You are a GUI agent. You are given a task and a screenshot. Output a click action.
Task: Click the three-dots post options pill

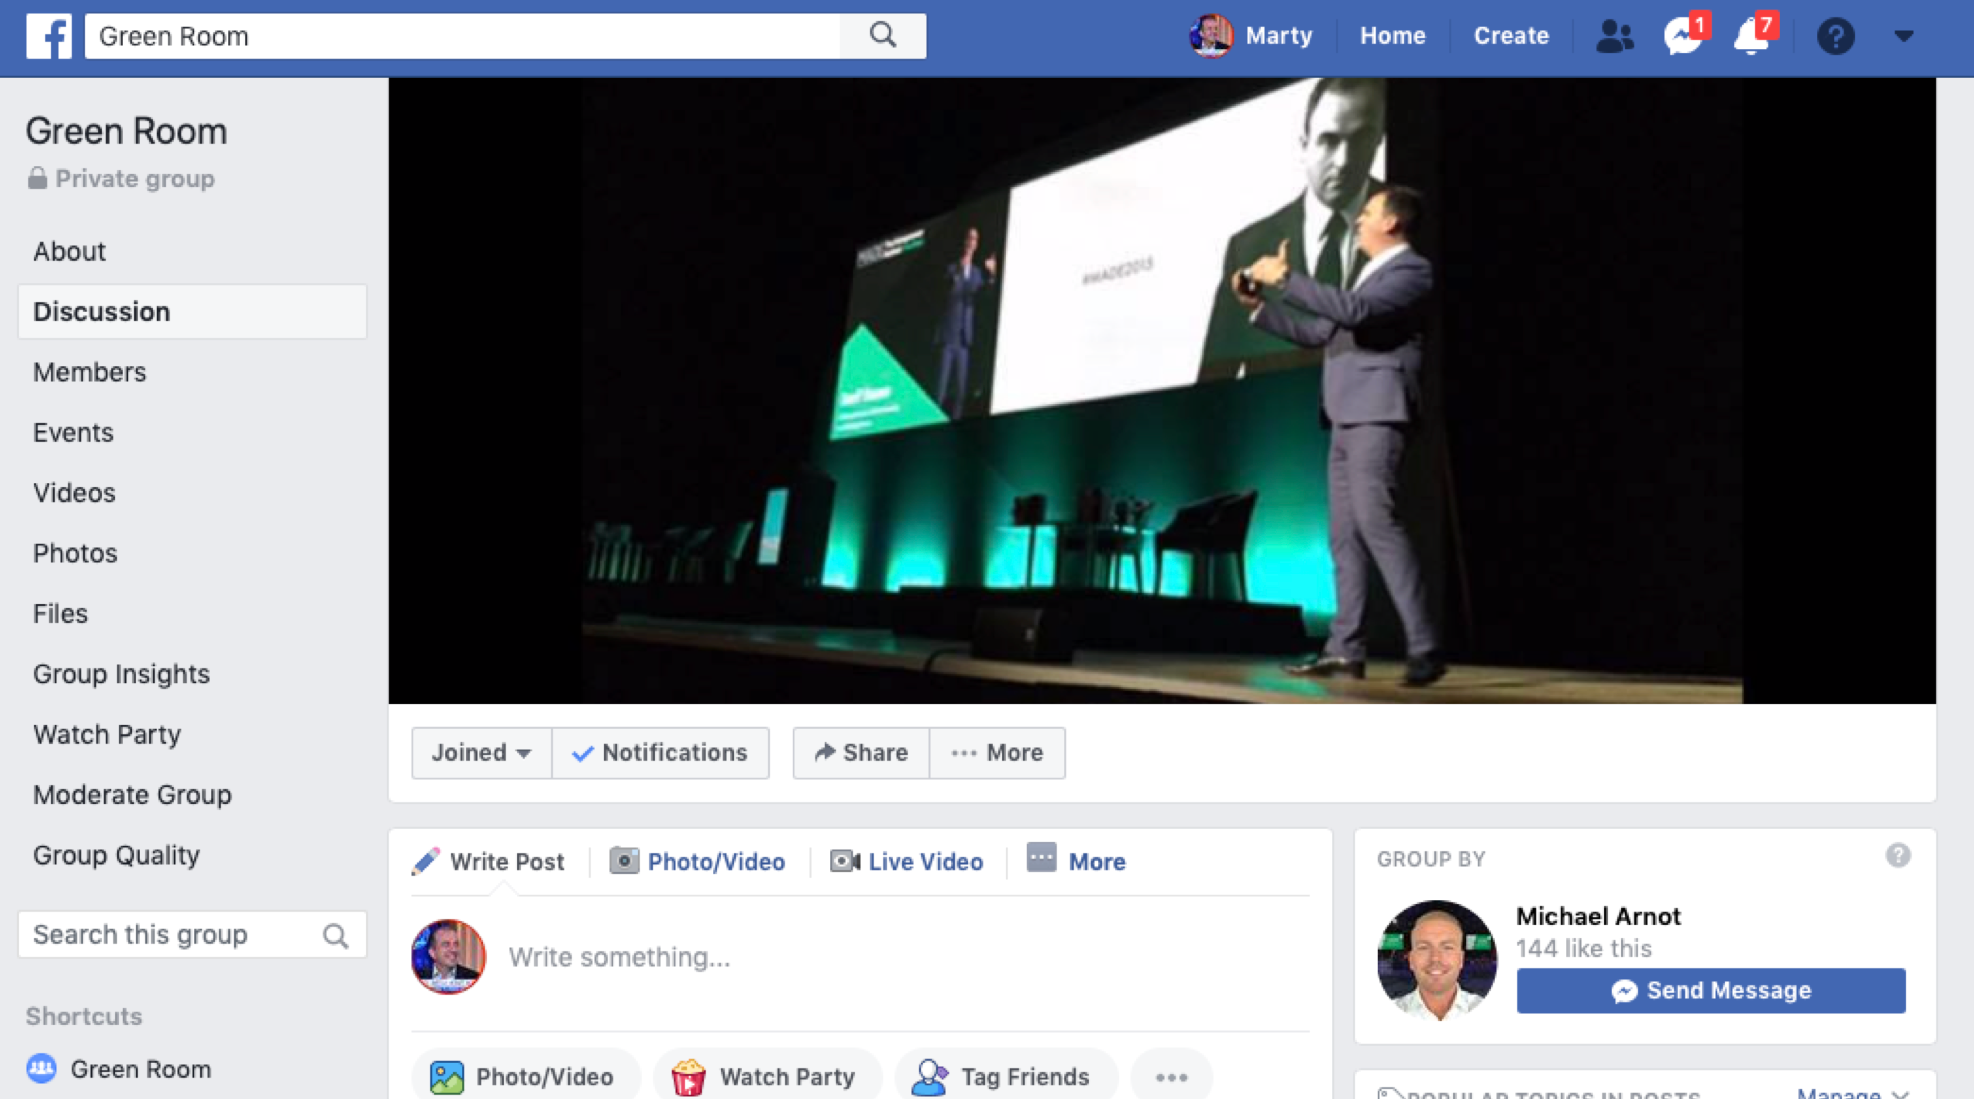coord(1171,1077)
